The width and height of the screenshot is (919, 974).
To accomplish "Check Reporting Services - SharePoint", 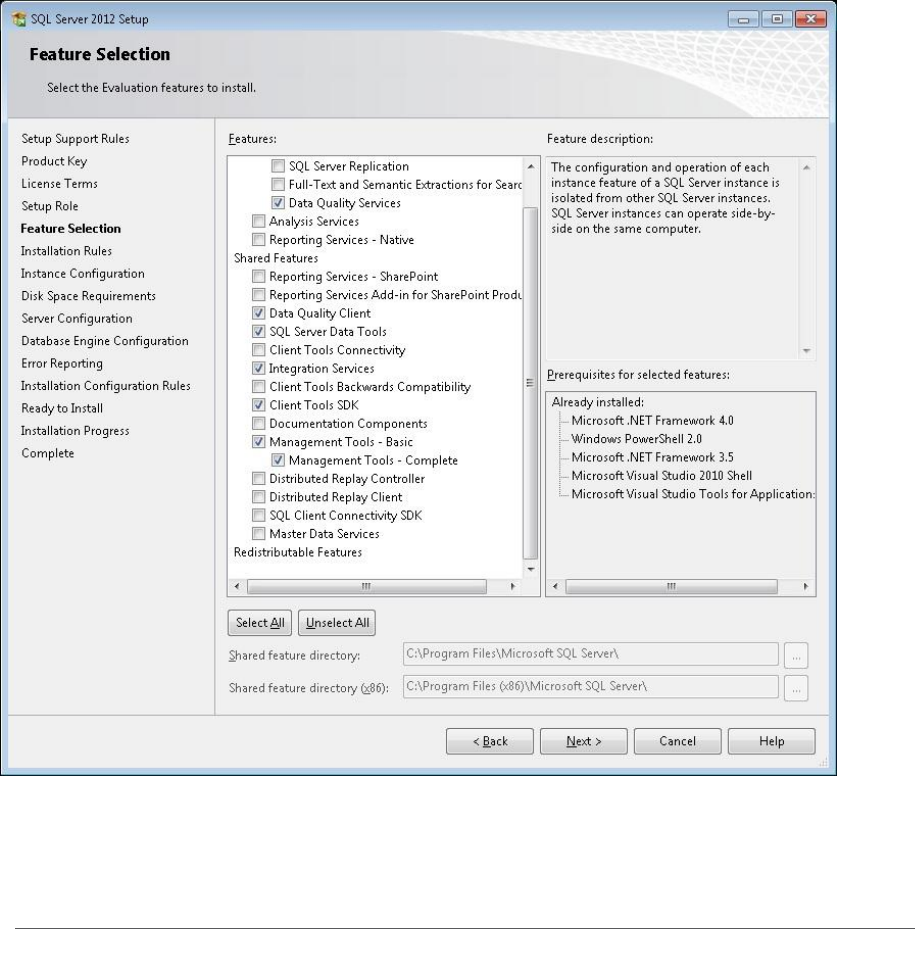I will click(x=258, y=276).
